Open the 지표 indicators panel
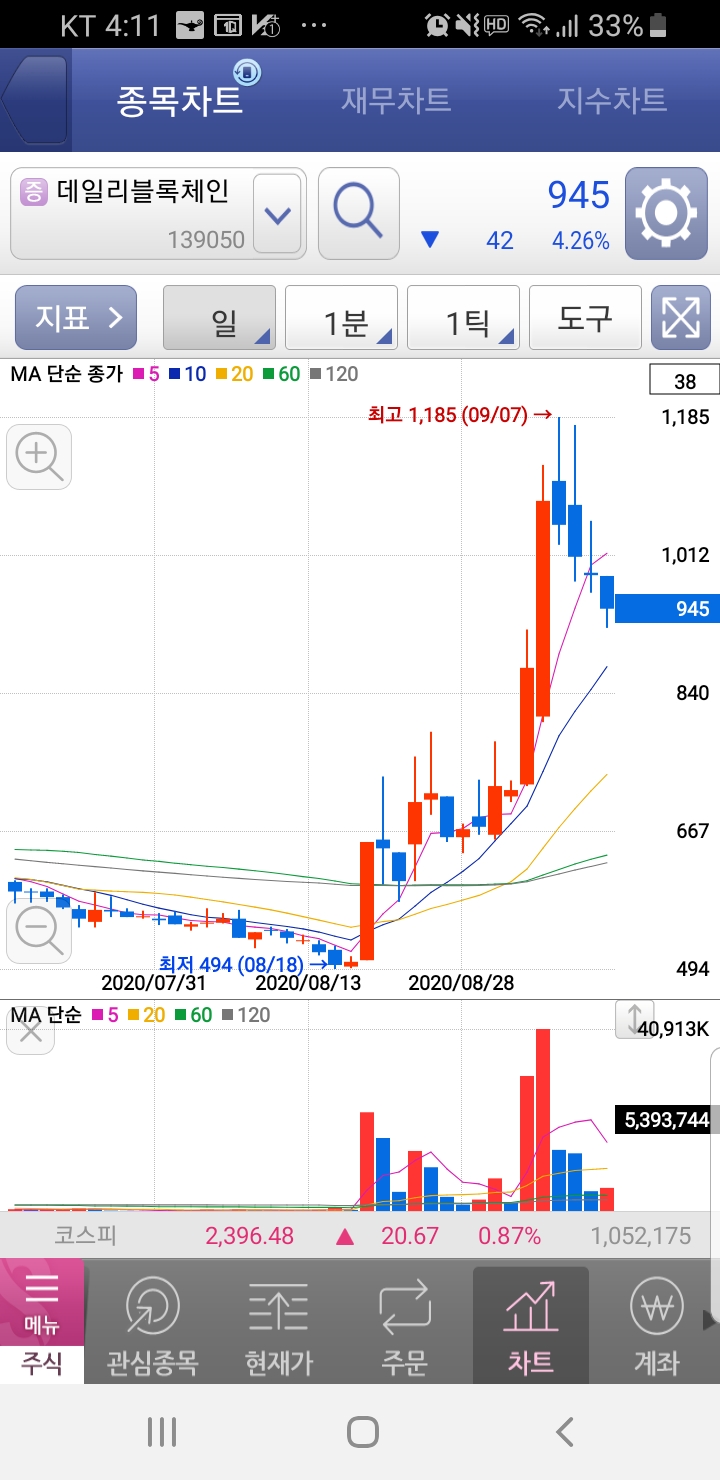The width and height of the screenshot is (720, 1480). tap(75, 318)
